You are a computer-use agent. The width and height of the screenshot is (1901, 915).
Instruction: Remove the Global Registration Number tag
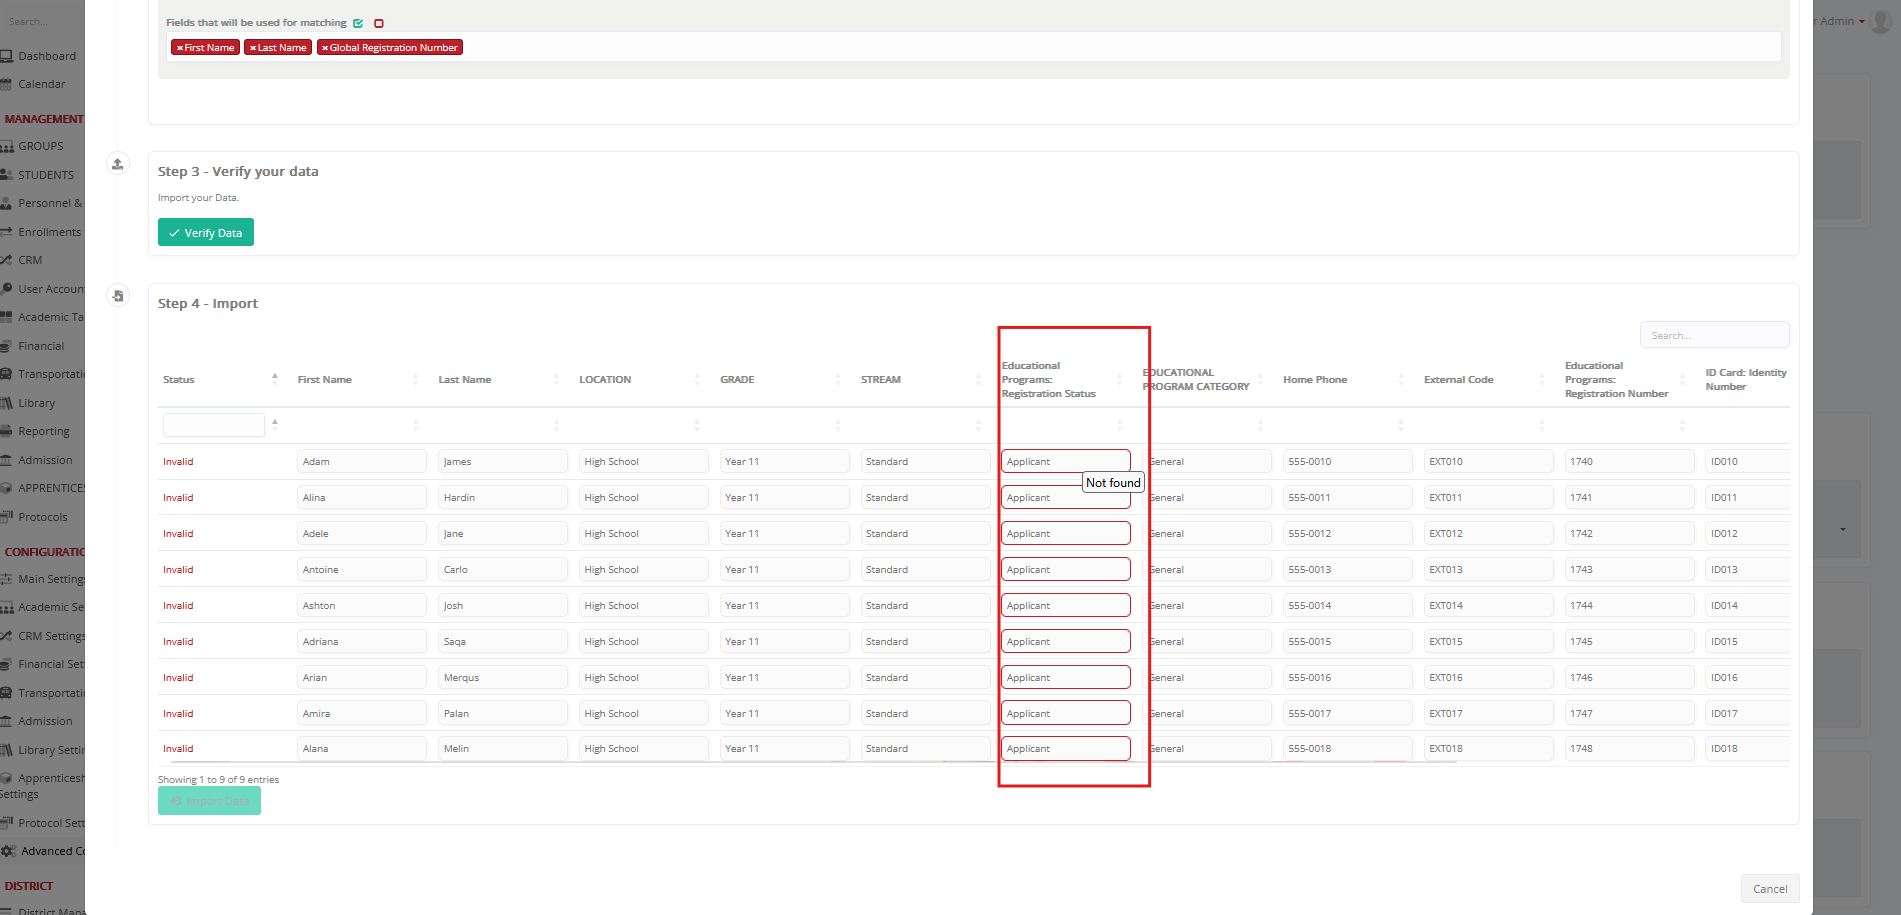325,48
